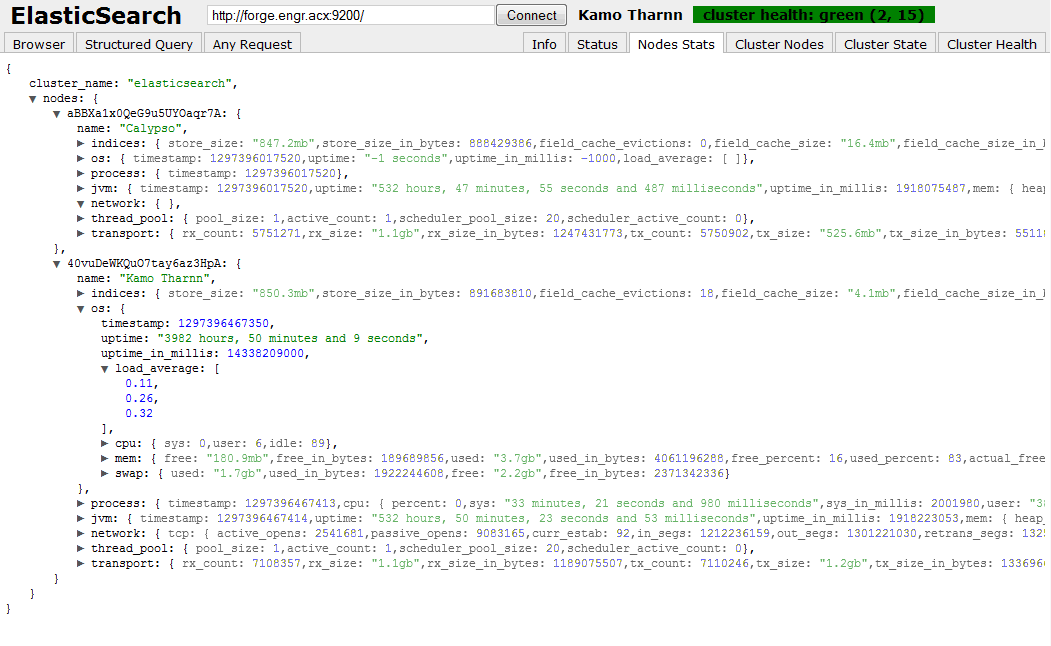Expand the network section of Kamo Tharnn
This screenshot has width=1051, height=646.
82,533
